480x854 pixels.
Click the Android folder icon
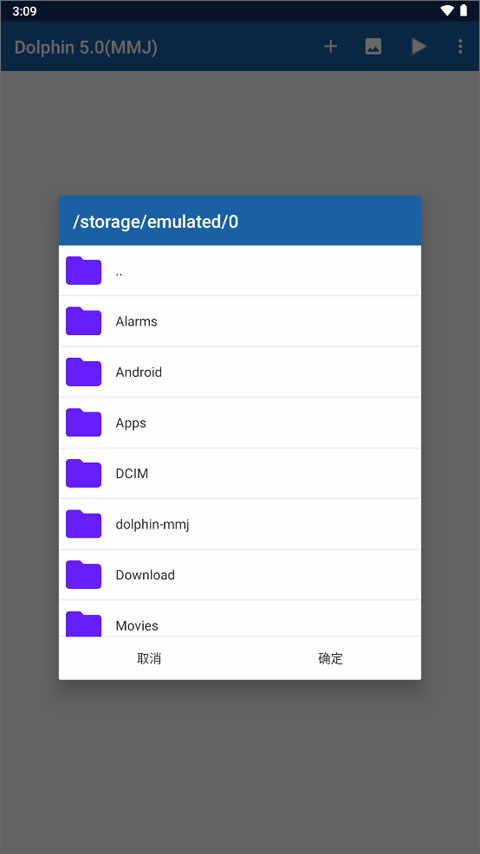(x=83, y=372)
